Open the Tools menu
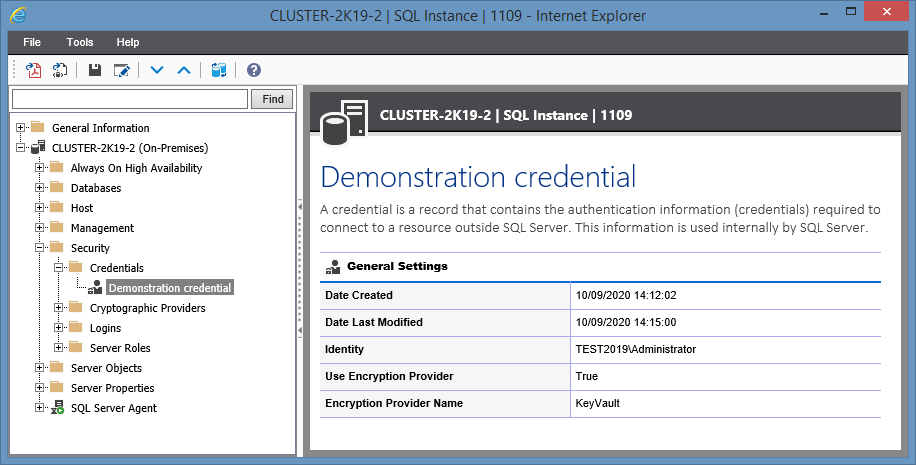 79,42
